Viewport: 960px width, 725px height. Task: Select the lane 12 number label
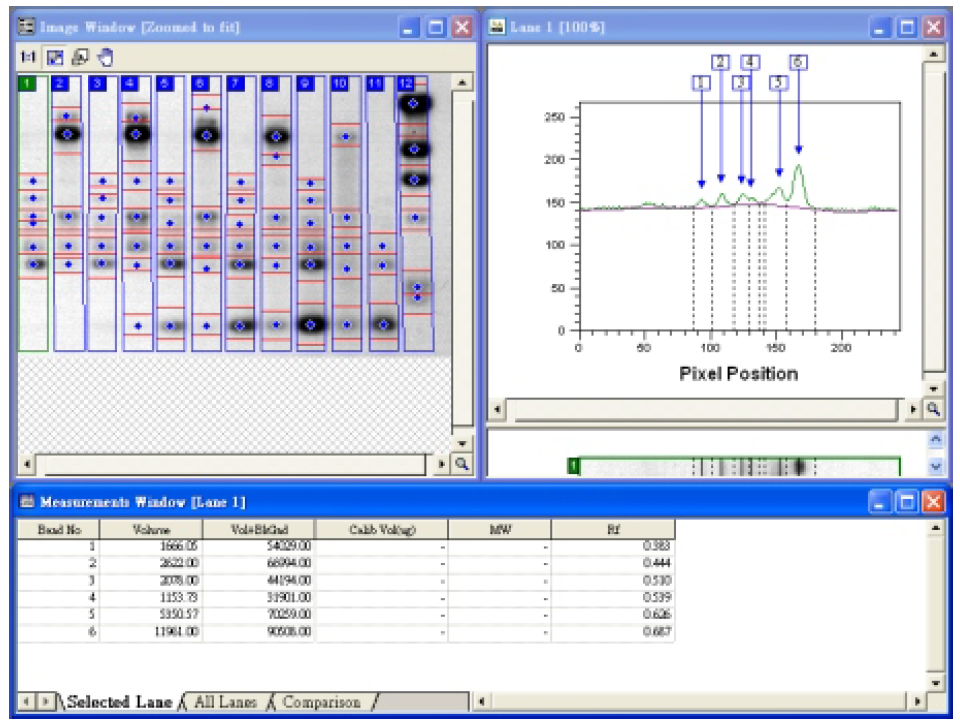click(406, 84)
